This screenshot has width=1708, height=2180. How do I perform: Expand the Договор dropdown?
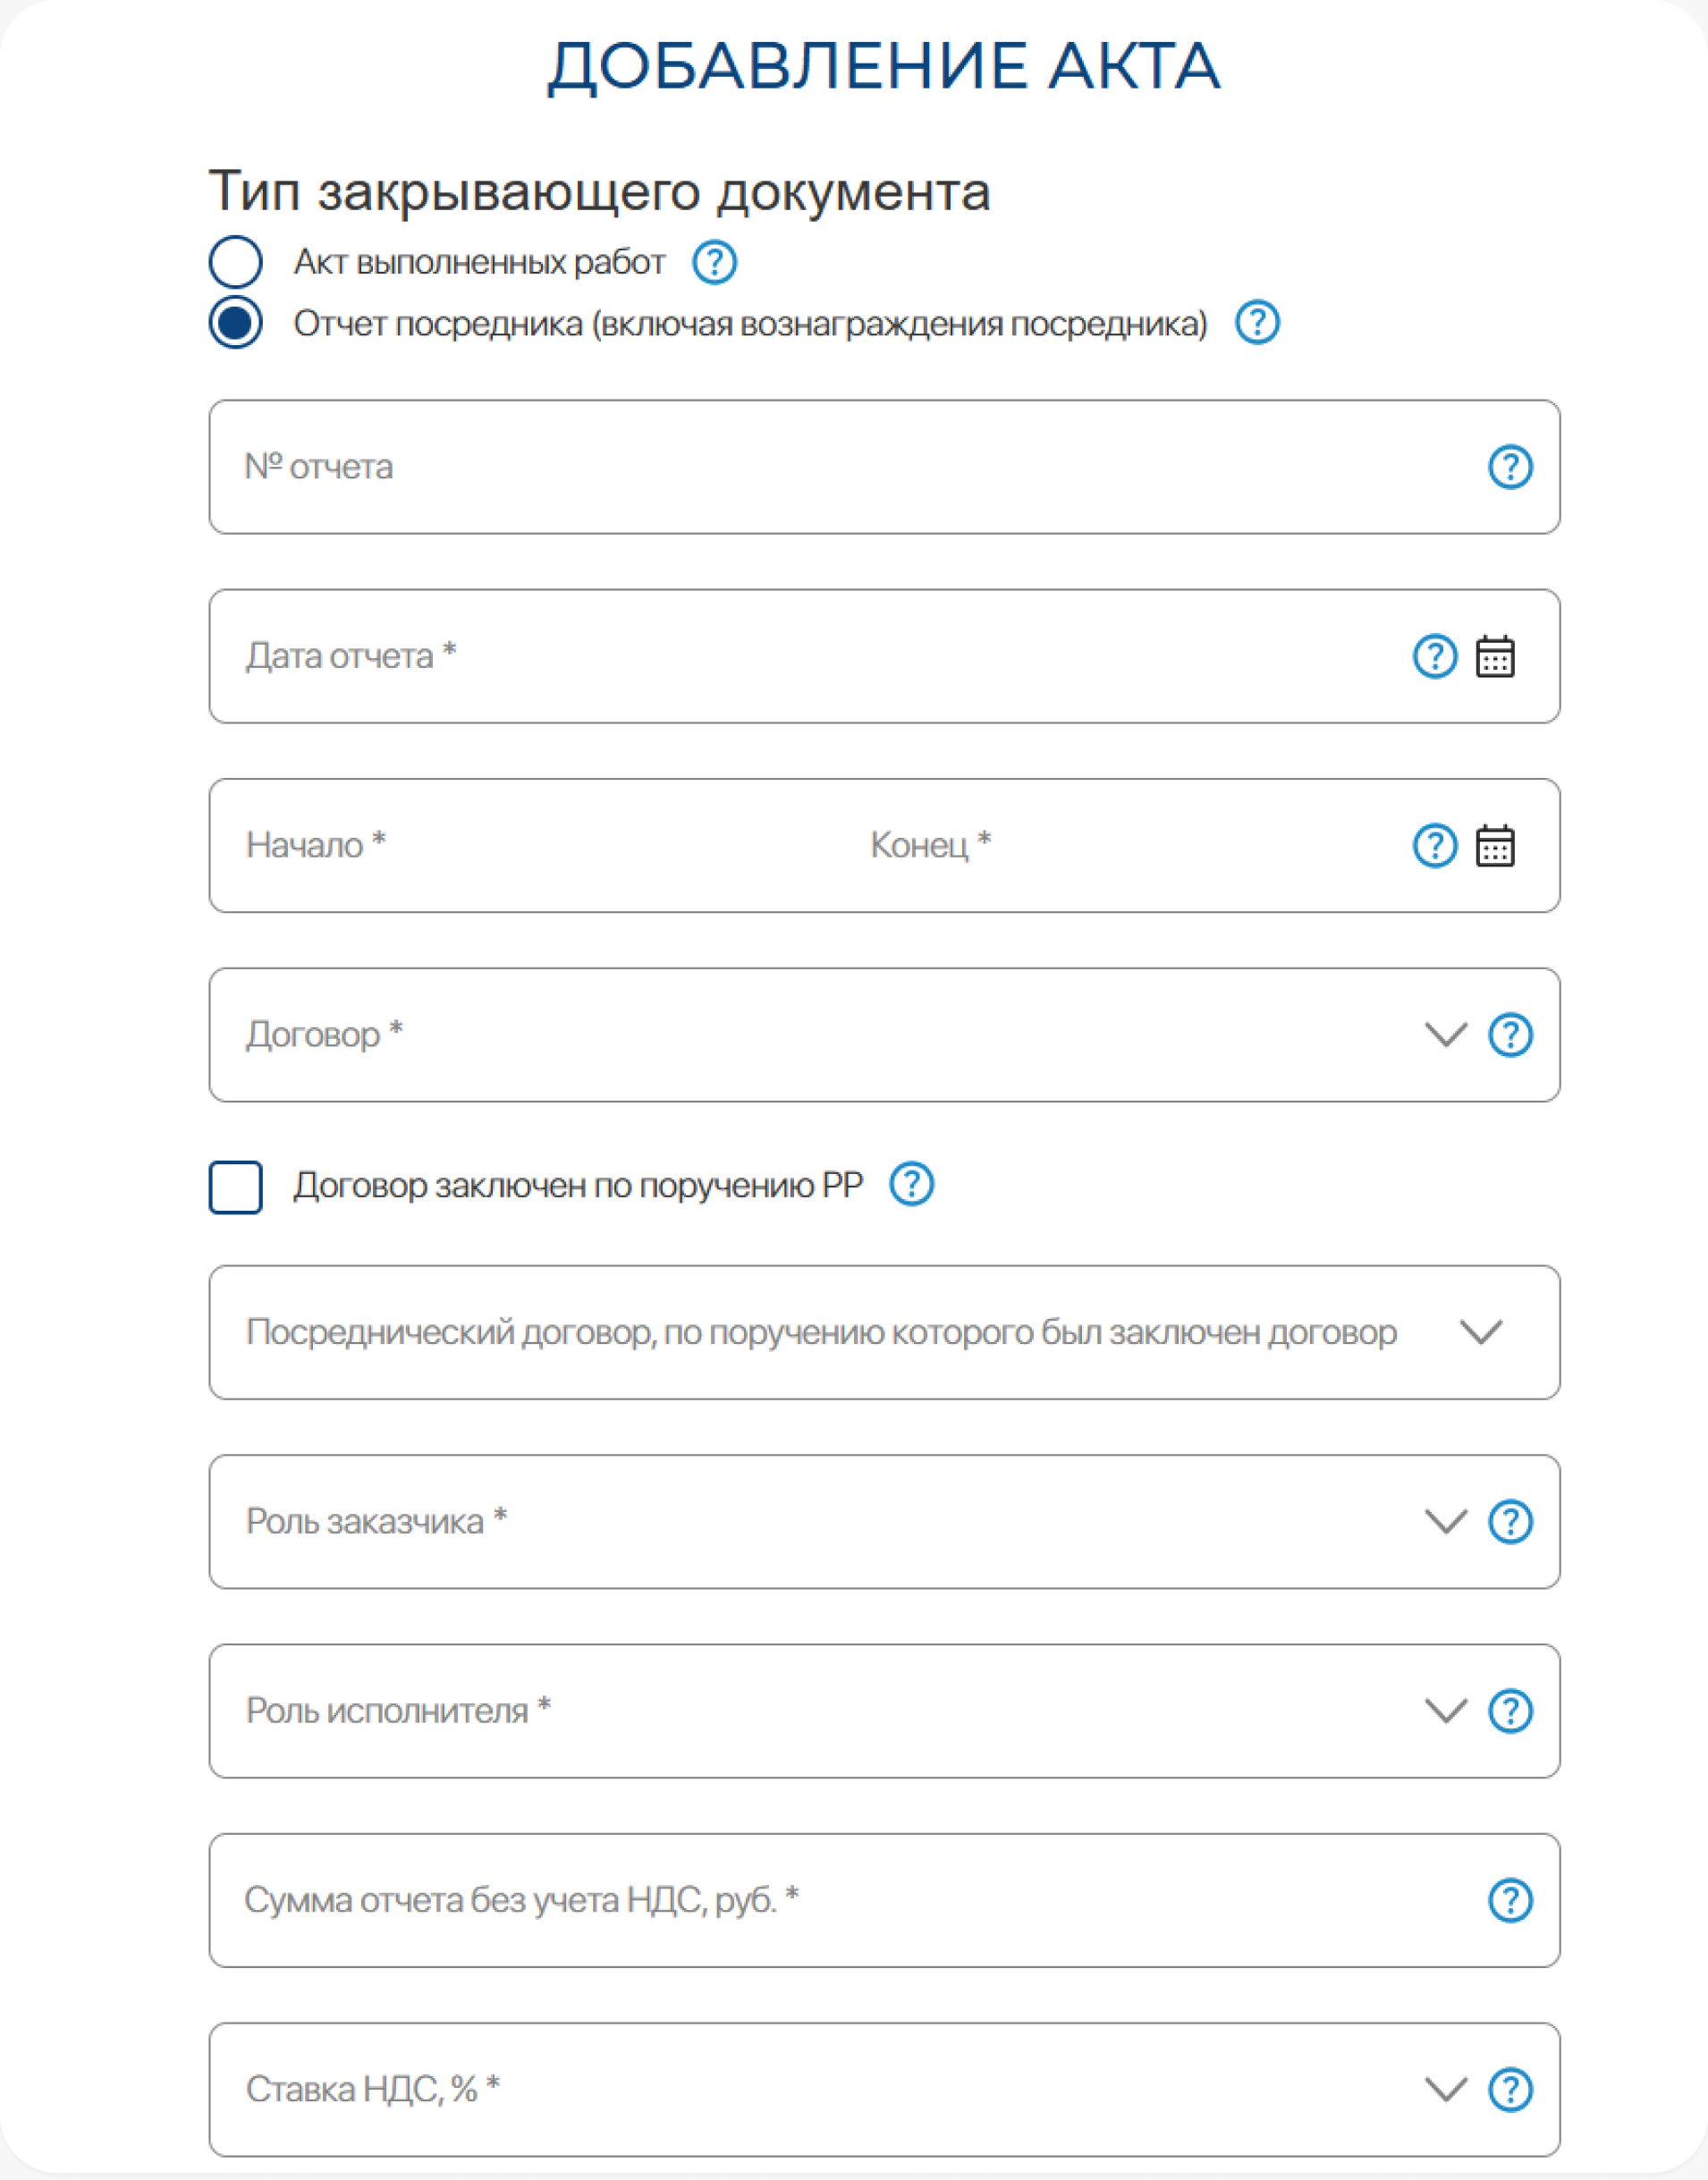[1445, 1035]
